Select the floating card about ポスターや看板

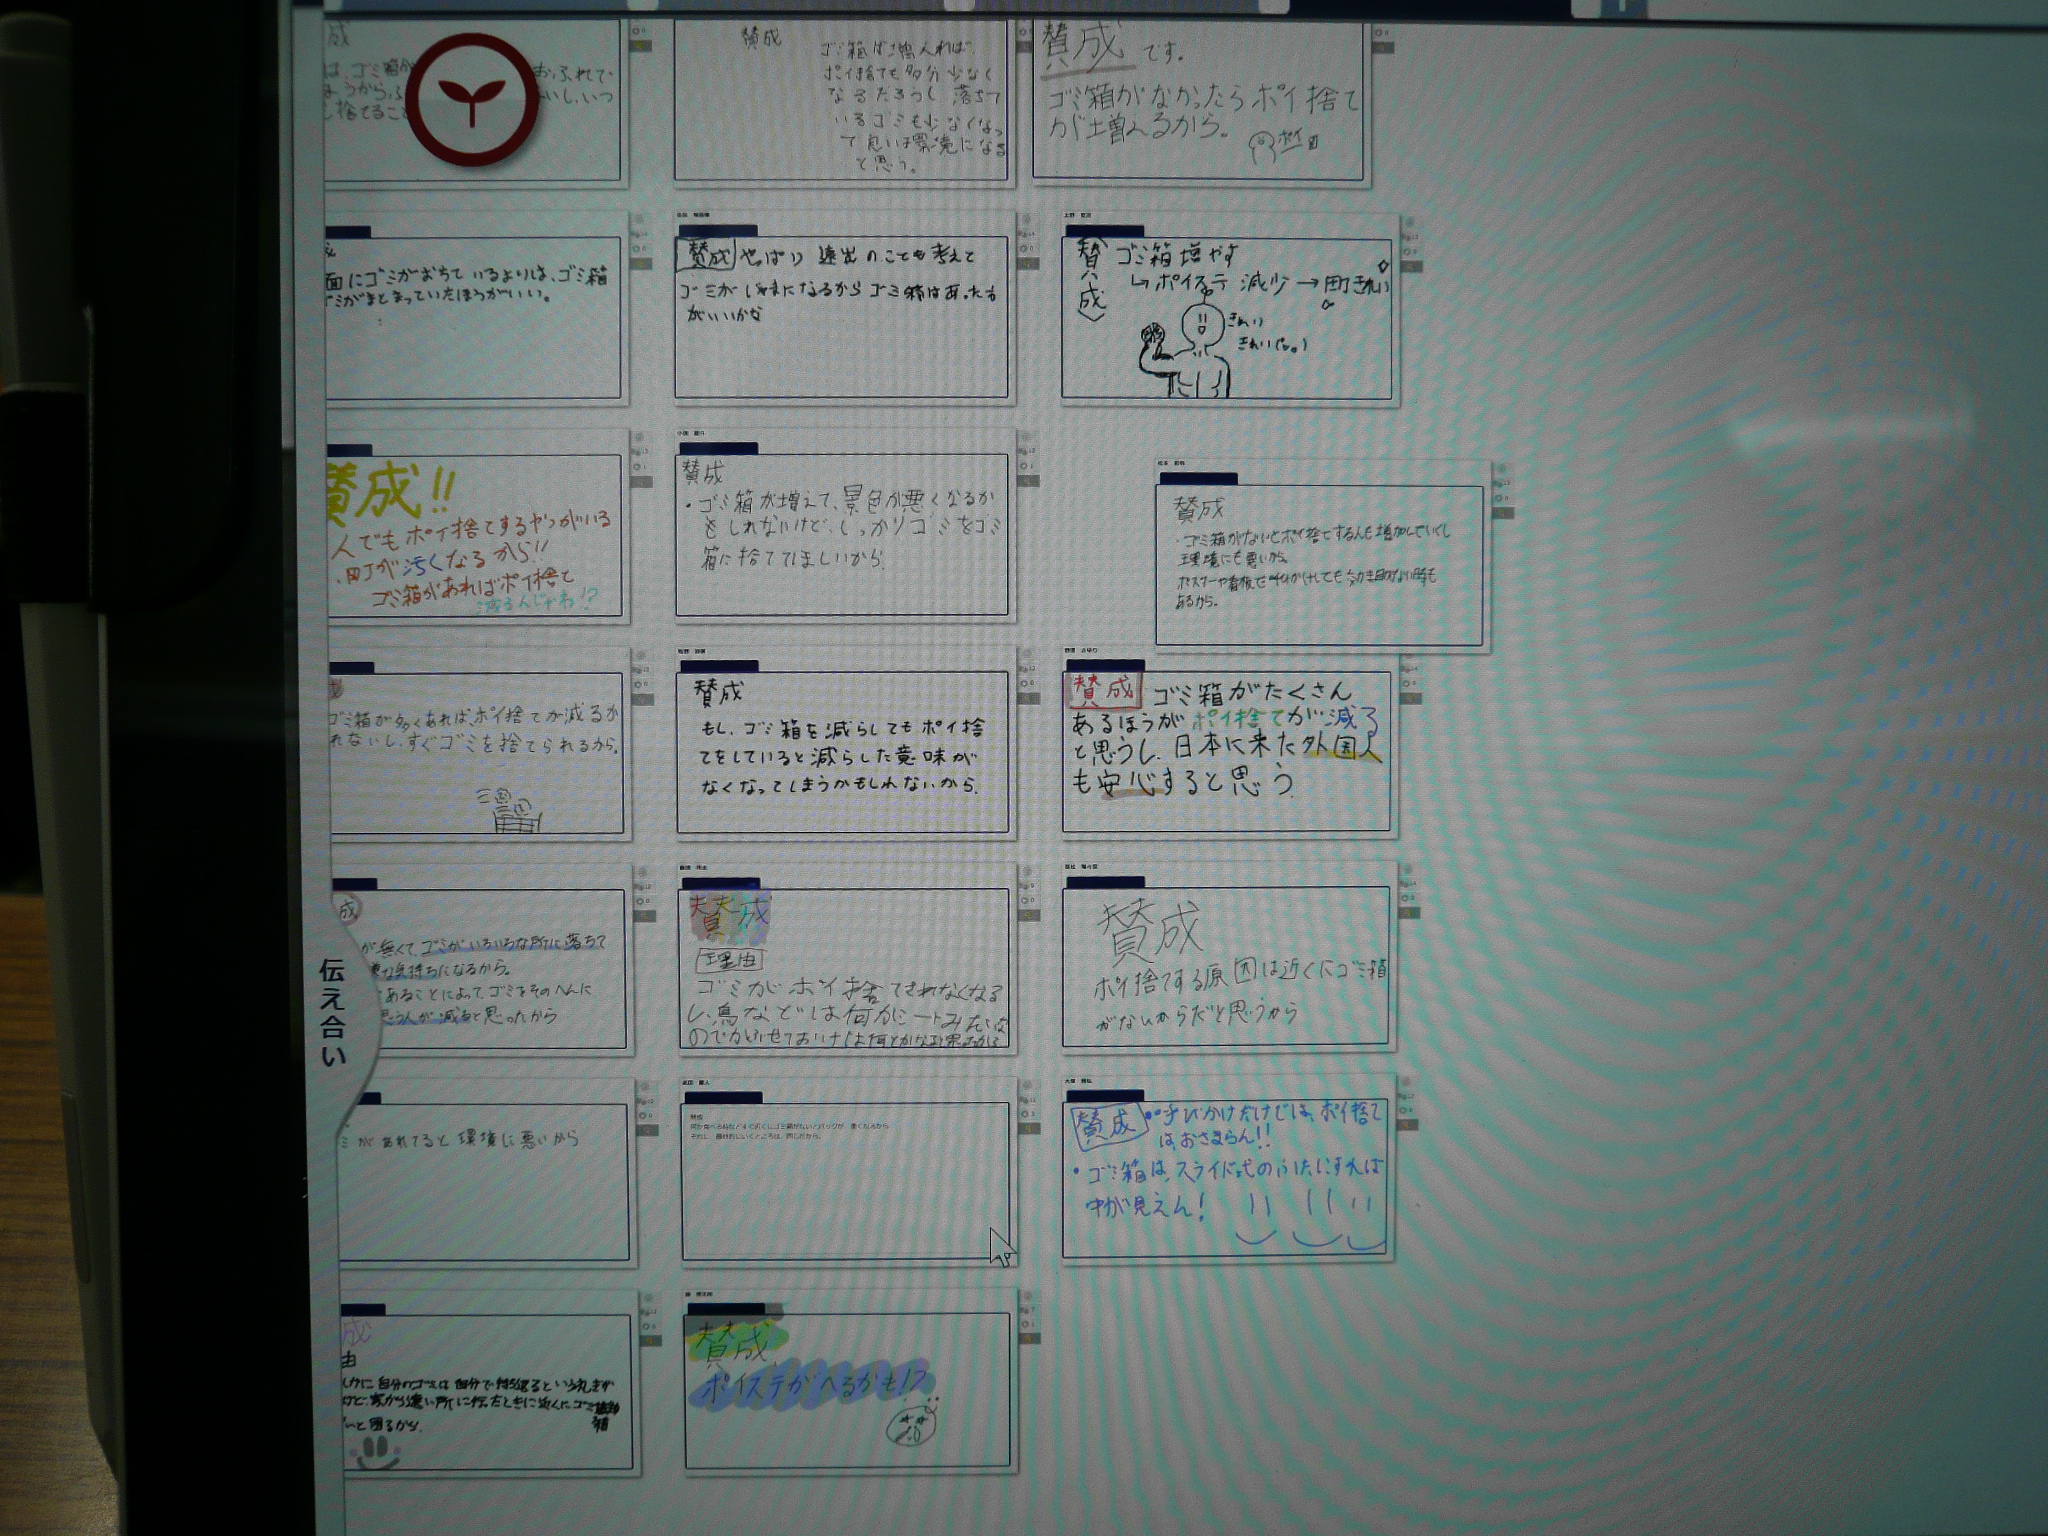1318,565
